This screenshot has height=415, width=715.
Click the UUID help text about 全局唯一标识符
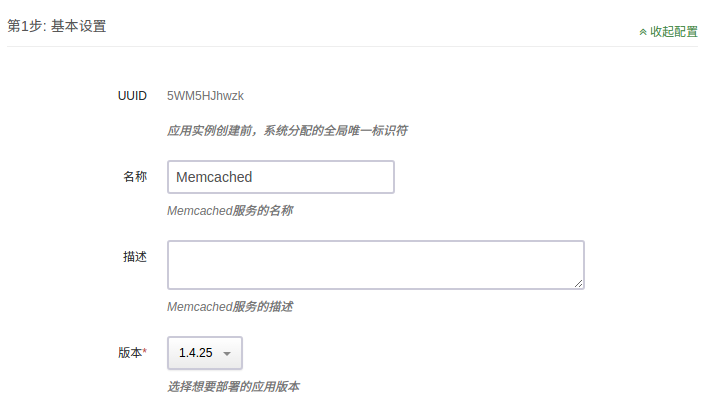287,130
